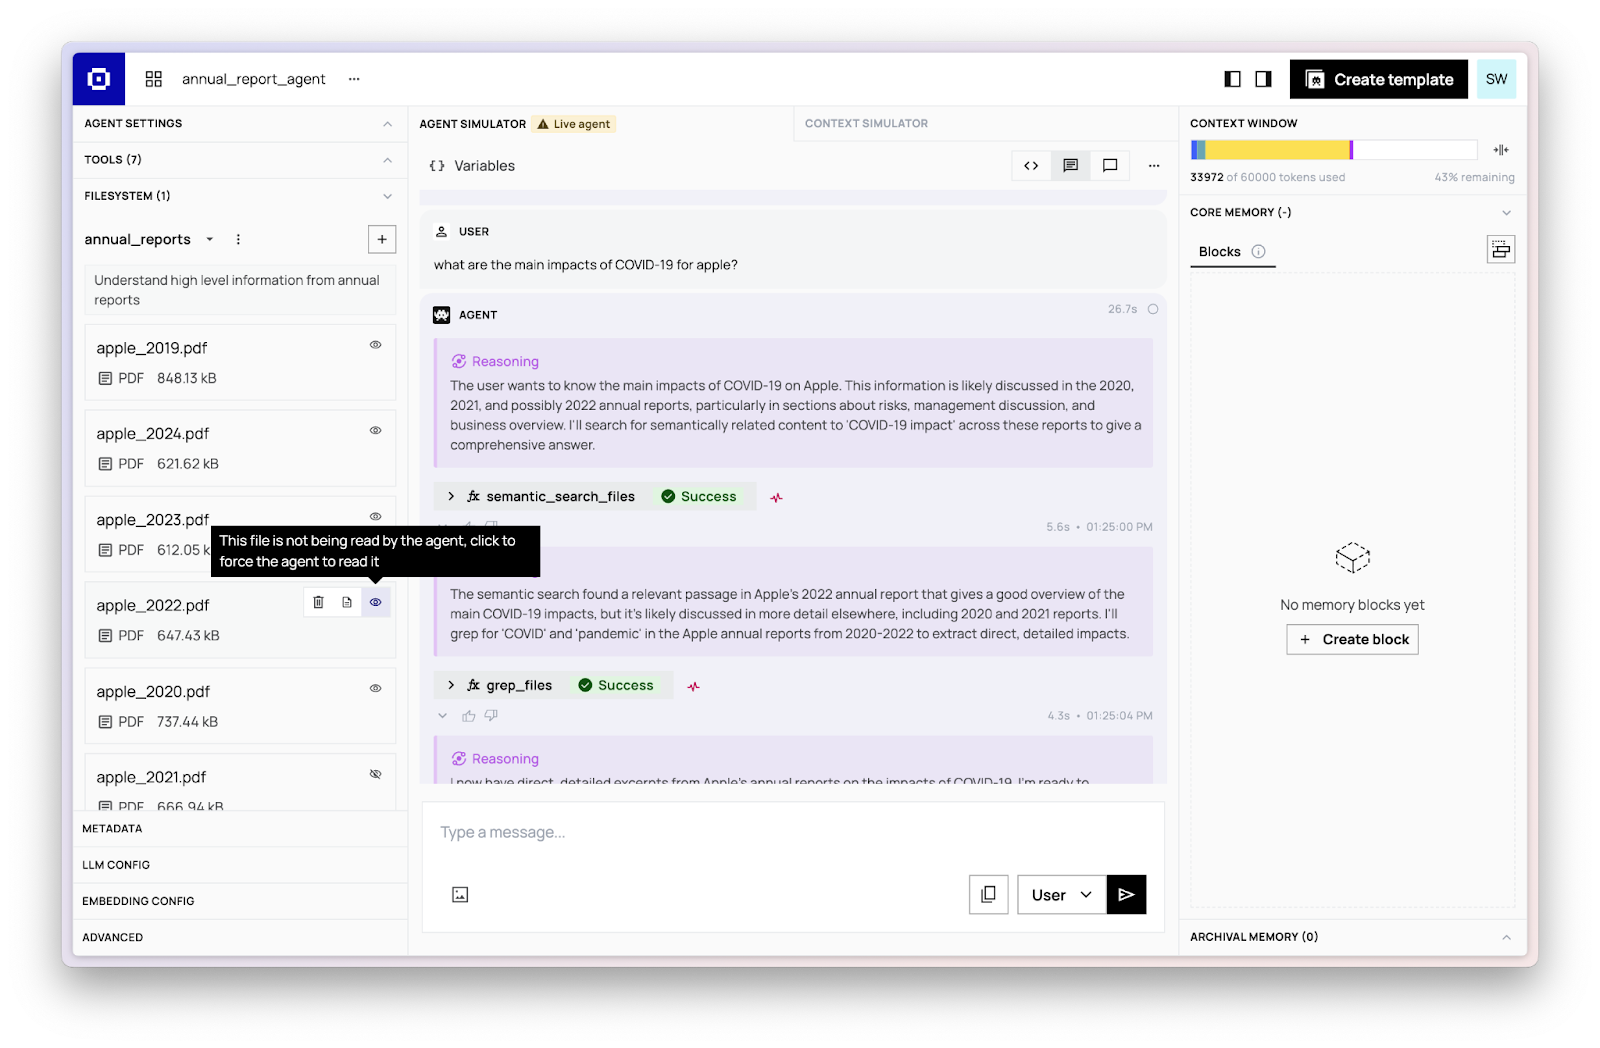Open simulator toolbar more options
The image size is (1600, 1048).
[x=1154, y=166]
